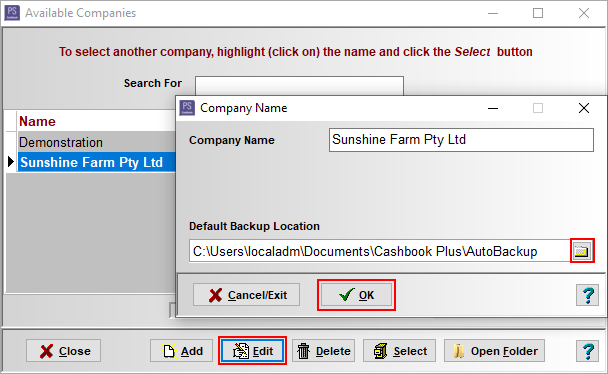Select Sunshine Farm Pty Ltd row
The height and width of the screenshot is (374, 608).
click(x=96, y=162)
